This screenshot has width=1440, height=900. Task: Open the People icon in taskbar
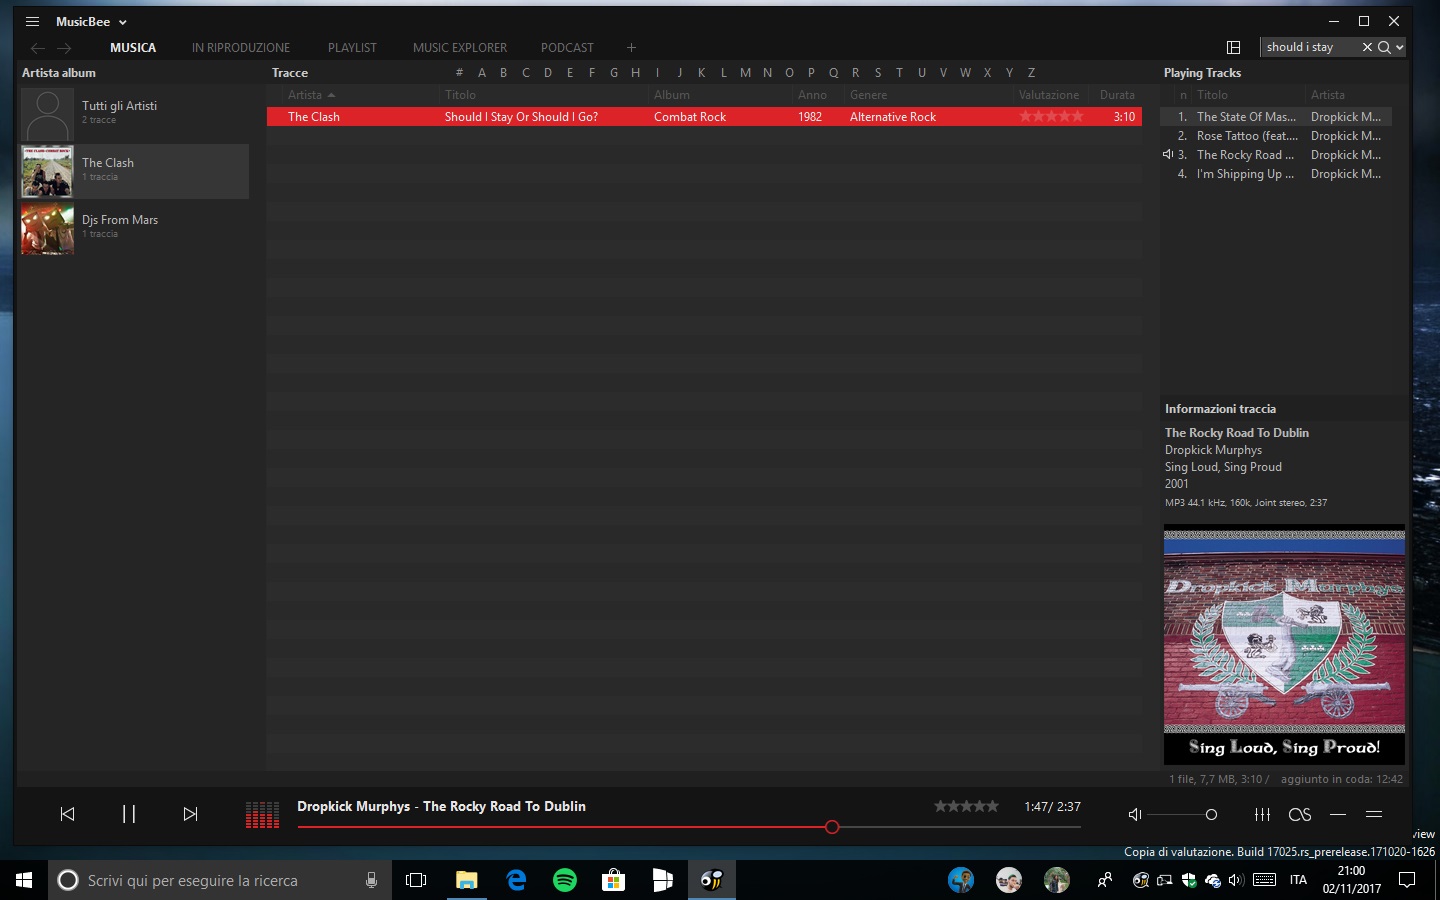click(x=1105, y=880)
